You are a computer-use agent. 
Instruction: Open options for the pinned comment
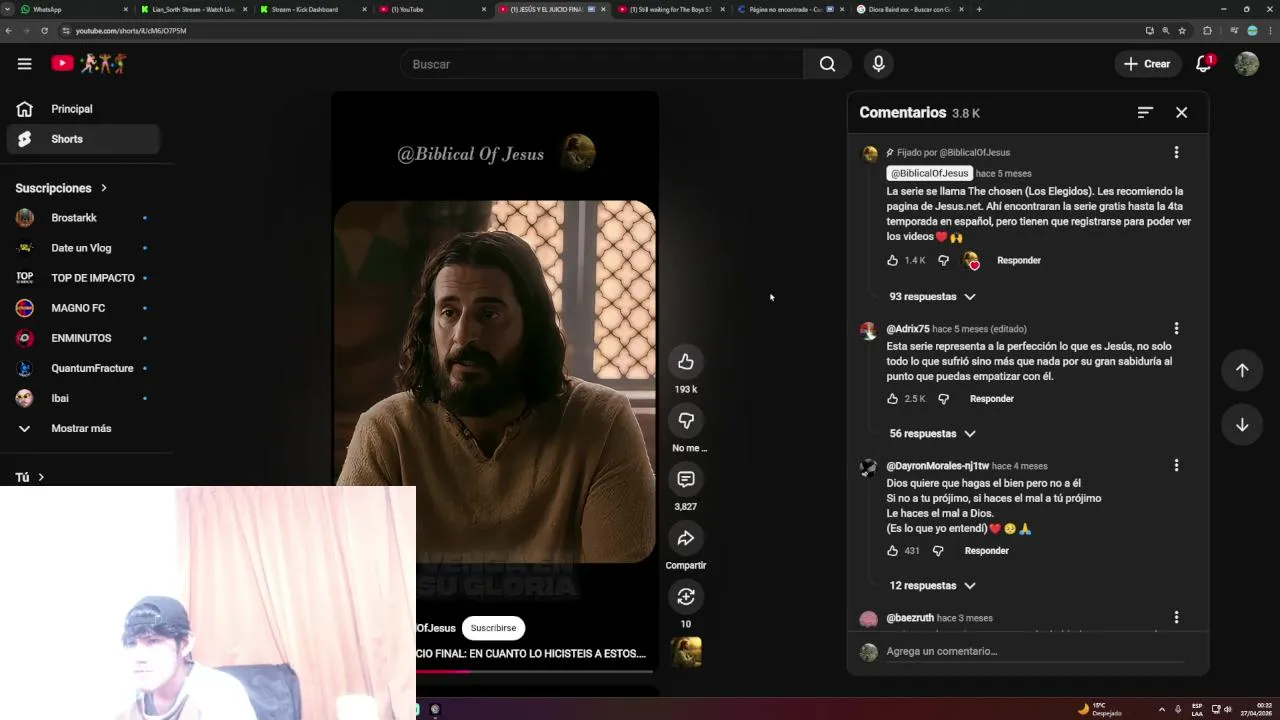pos(1176,152)
